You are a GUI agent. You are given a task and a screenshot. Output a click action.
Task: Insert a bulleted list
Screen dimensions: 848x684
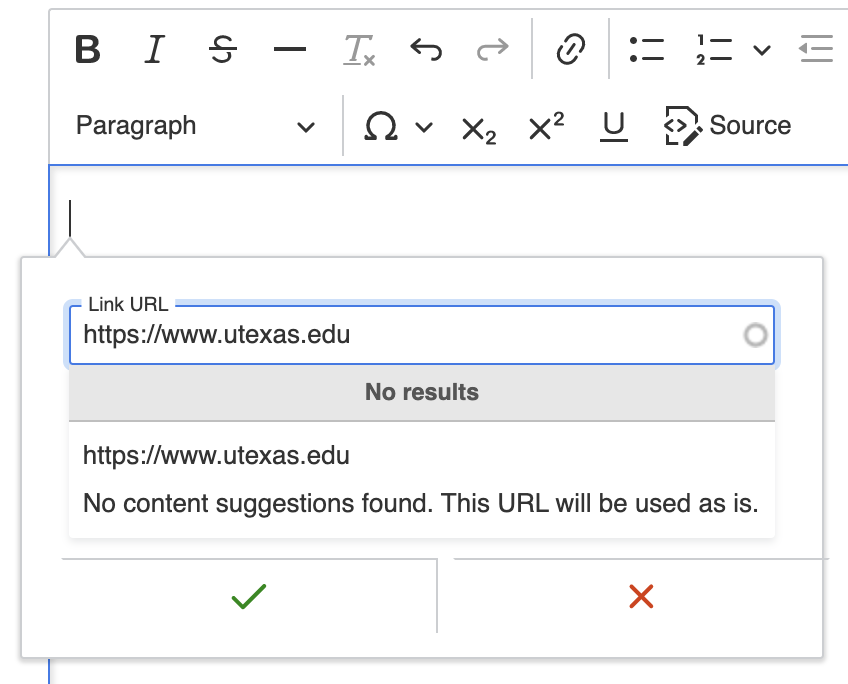tap(647, 49)
